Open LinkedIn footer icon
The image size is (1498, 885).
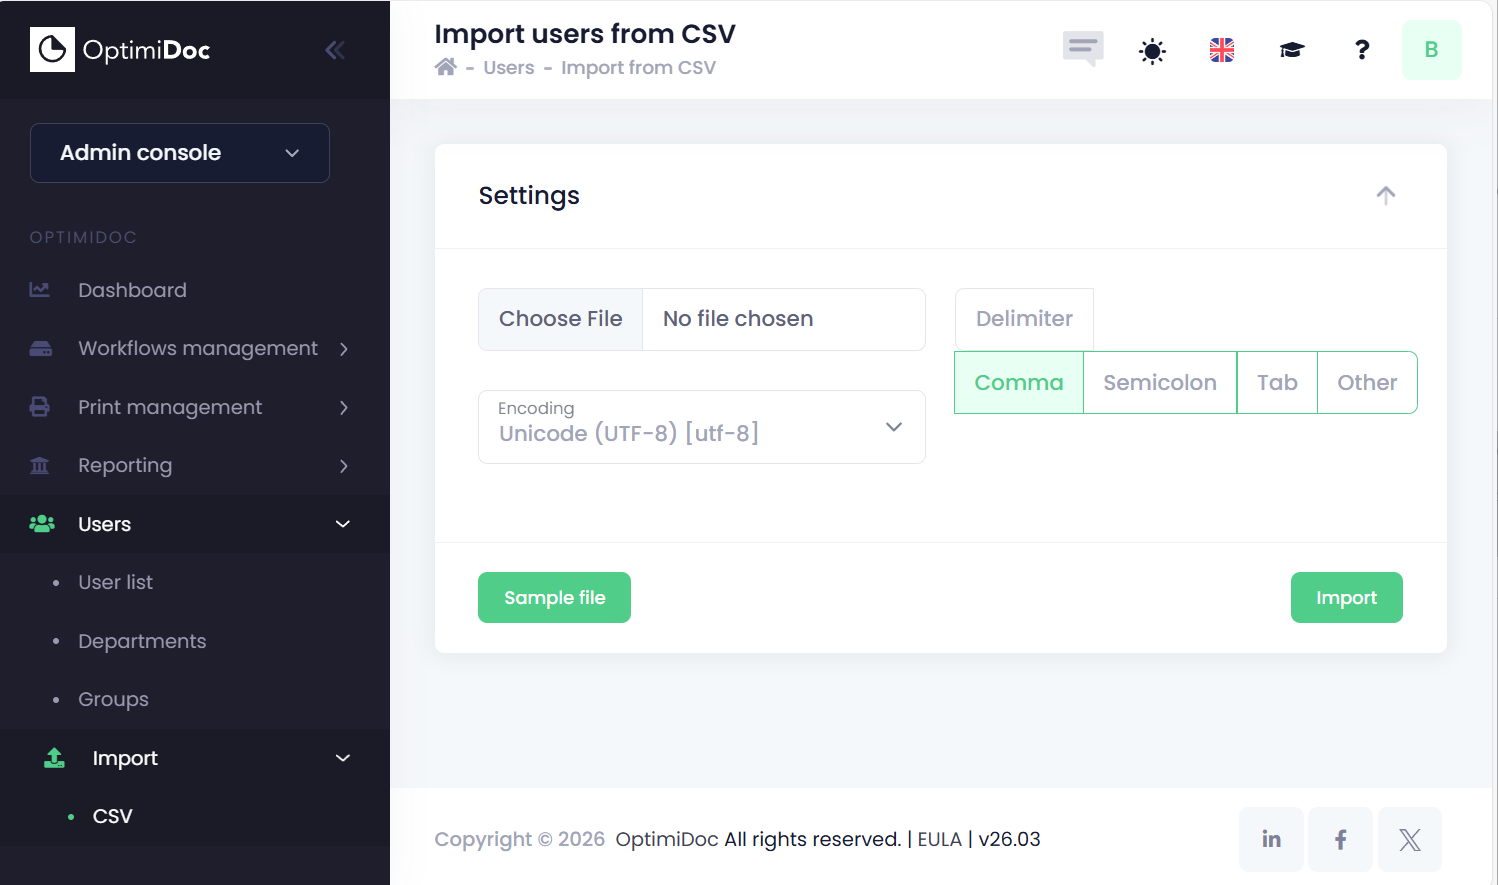[1271, 839]
